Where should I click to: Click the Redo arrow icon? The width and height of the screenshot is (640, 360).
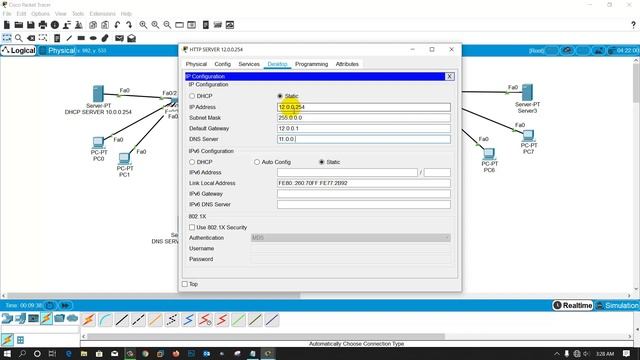(x=129, y=25)
